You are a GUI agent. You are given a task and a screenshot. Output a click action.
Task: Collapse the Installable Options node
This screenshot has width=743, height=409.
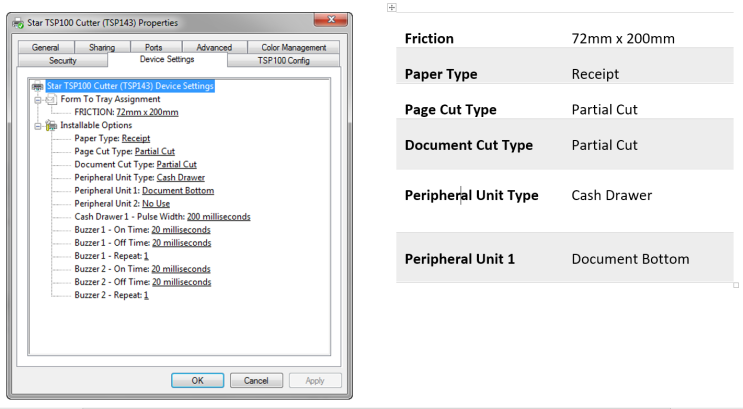click(37, 126)
